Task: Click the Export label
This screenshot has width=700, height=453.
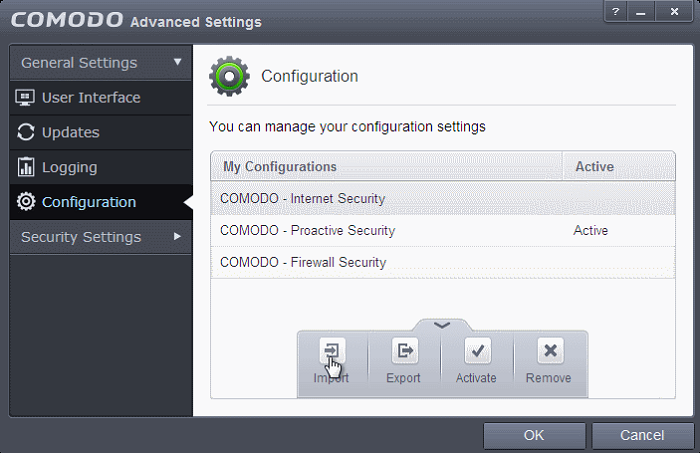Action: (x=403, y=378)
